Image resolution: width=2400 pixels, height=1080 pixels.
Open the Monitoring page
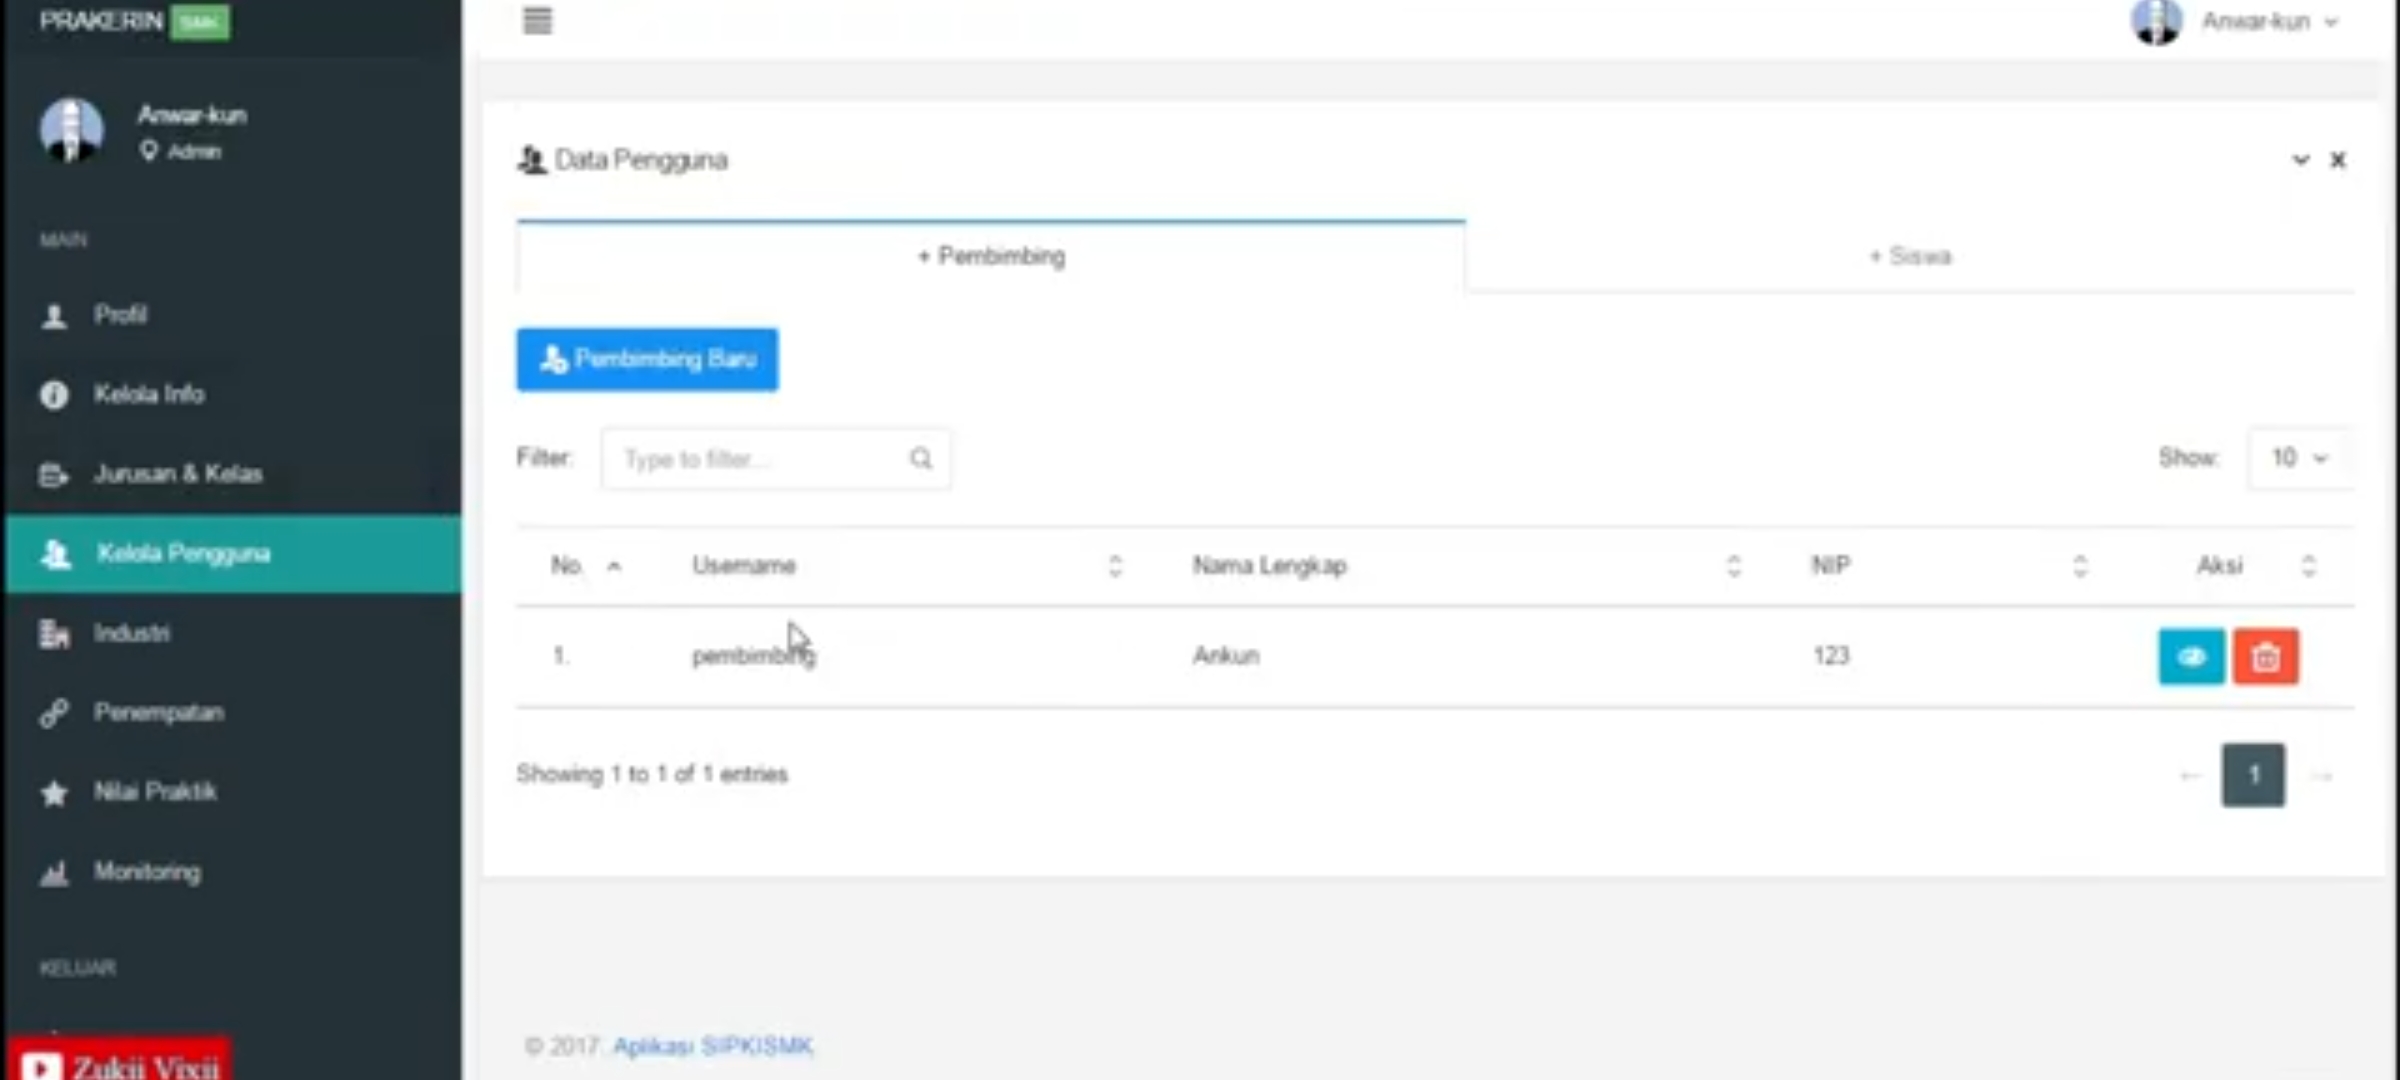point(146,872)
